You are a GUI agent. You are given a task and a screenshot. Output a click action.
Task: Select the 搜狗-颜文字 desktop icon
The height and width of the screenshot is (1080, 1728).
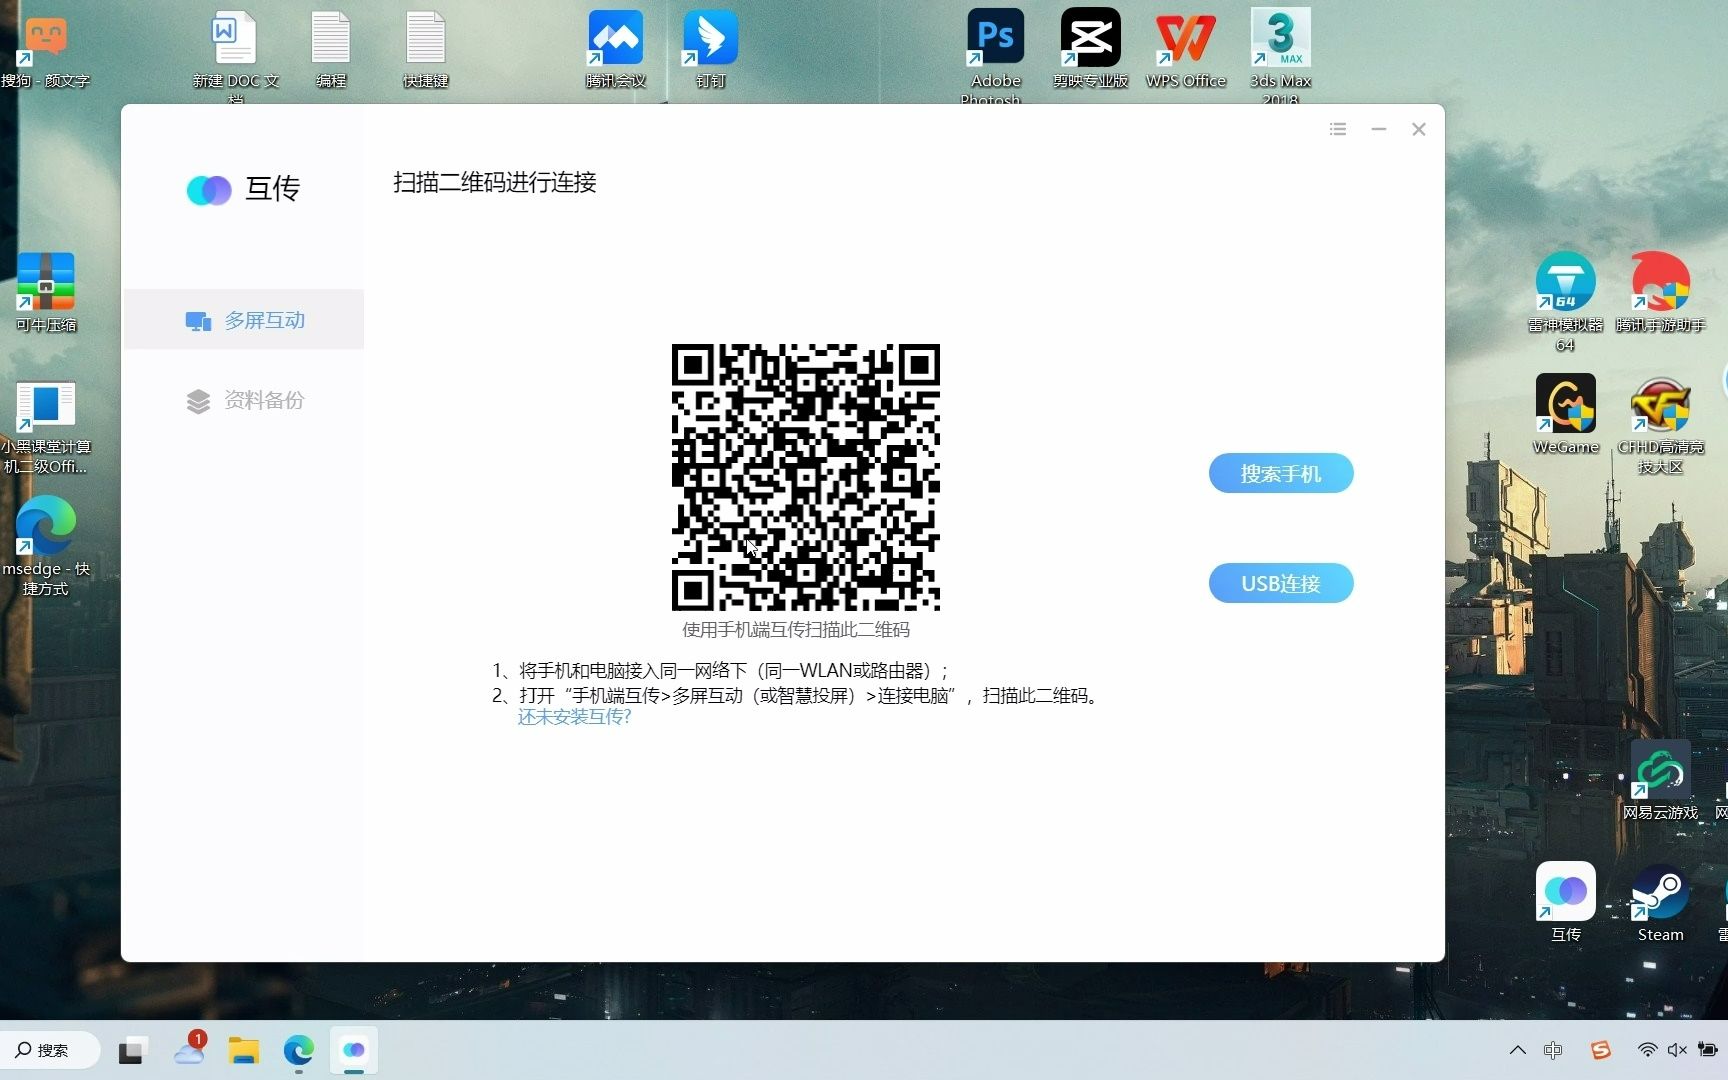tap(45, 52)
